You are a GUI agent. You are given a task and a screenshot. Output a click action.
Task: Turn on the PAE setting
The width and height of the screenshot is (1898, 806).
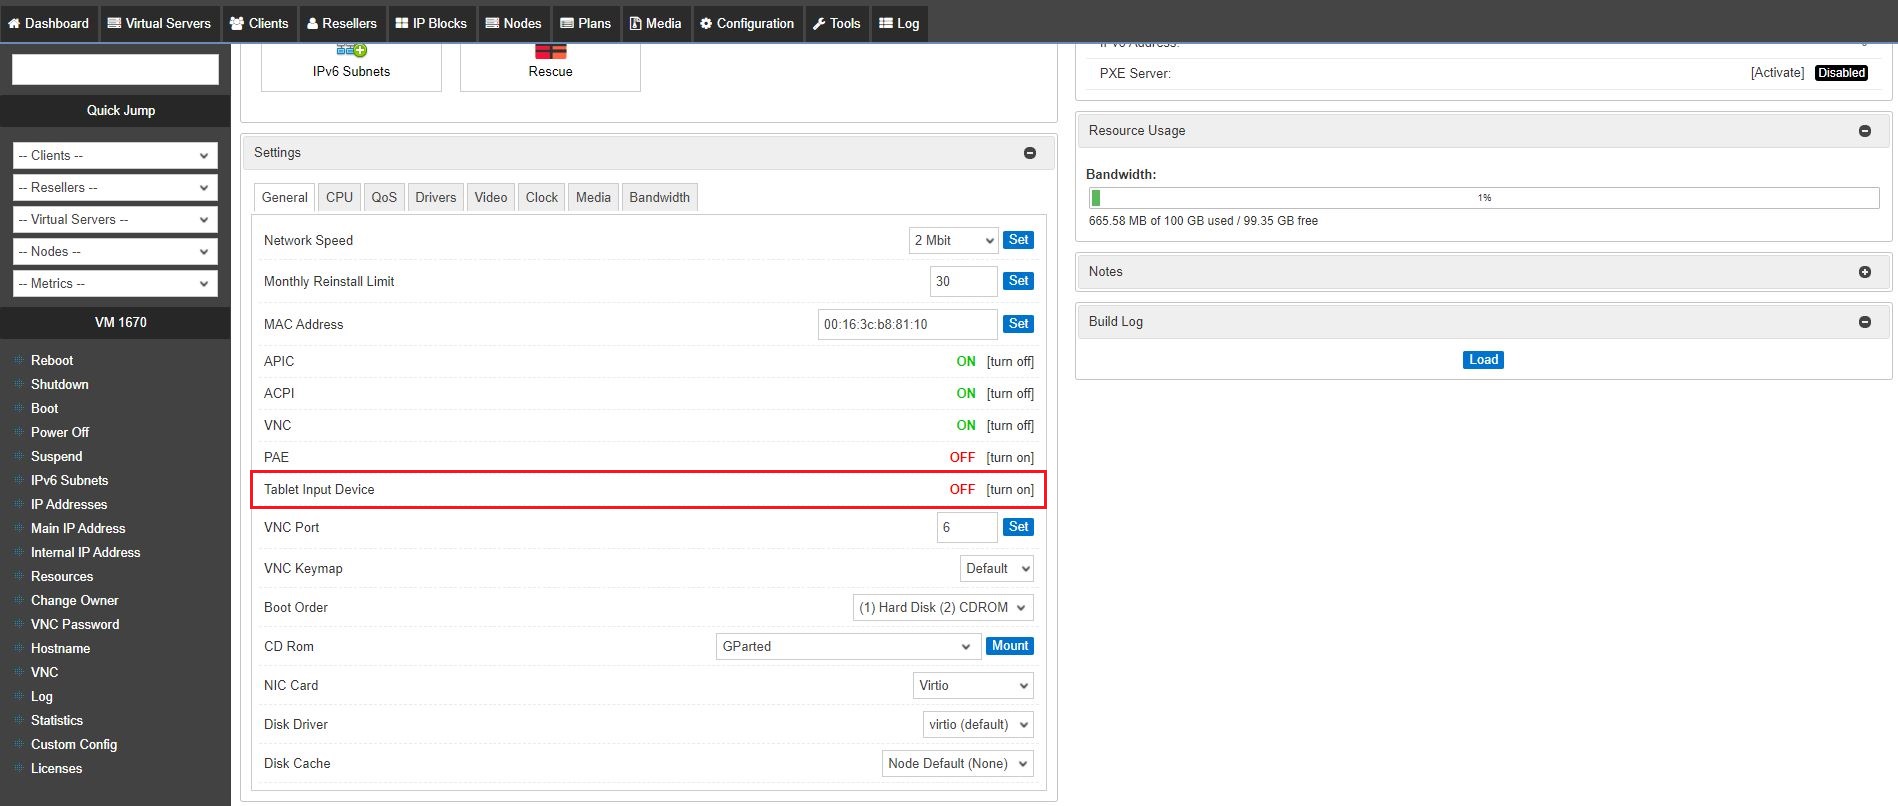pos(1010,458)
